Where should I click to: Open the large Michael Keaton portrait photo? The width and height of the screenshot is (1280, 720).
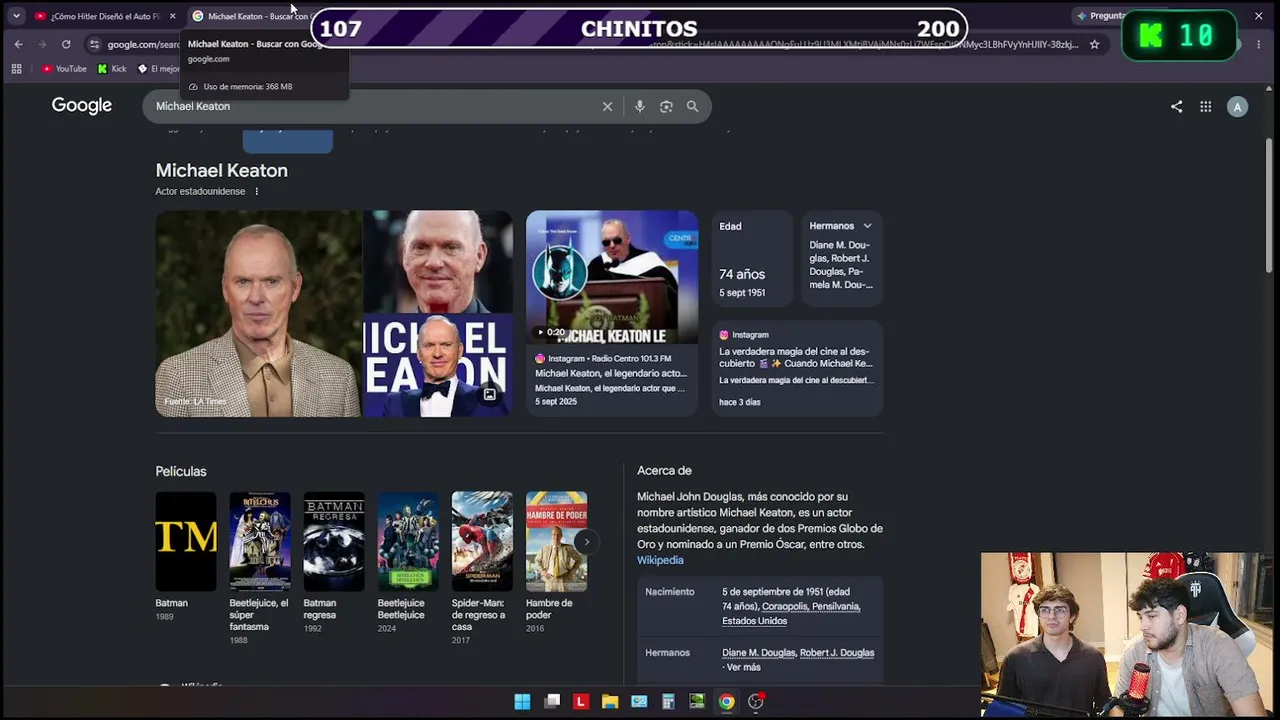(x=258, y=313)
